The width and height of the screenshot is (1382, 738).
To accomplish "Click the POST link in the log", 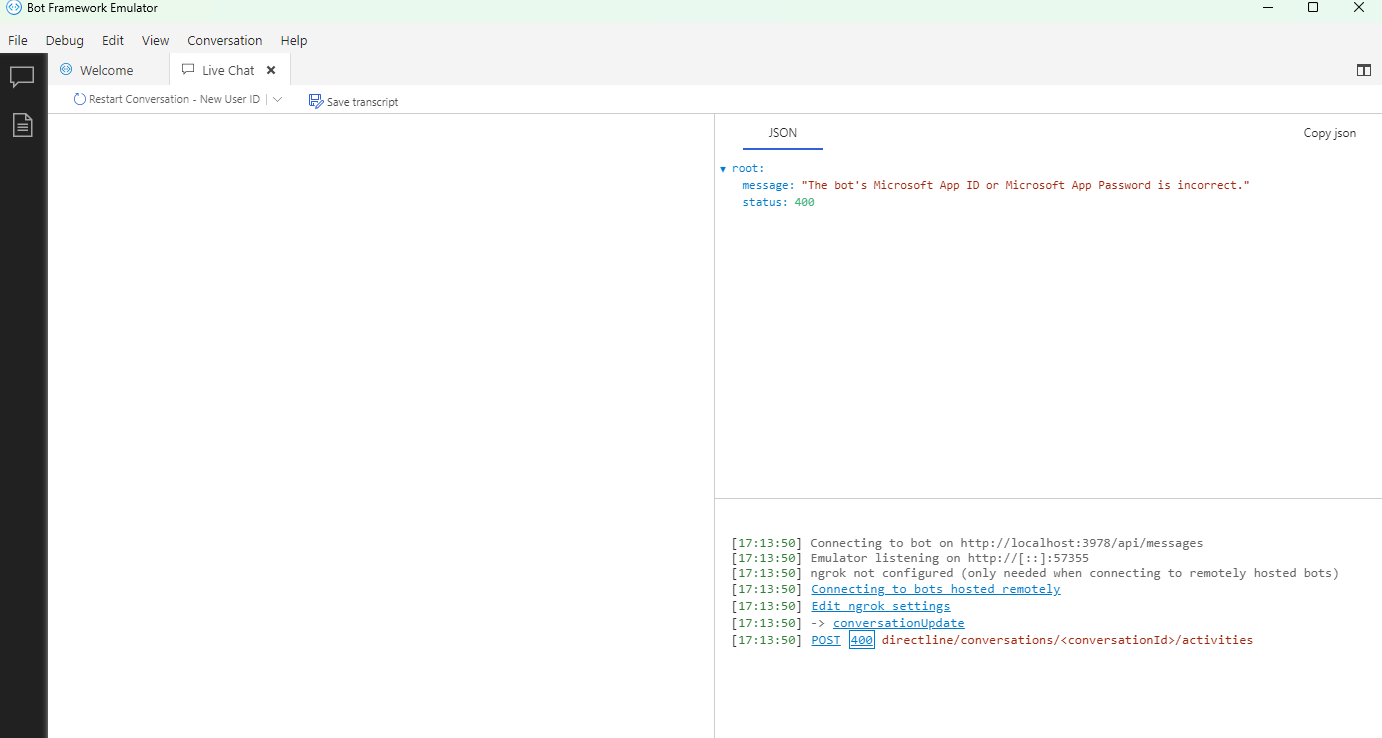I will click(x=826, y=640).
